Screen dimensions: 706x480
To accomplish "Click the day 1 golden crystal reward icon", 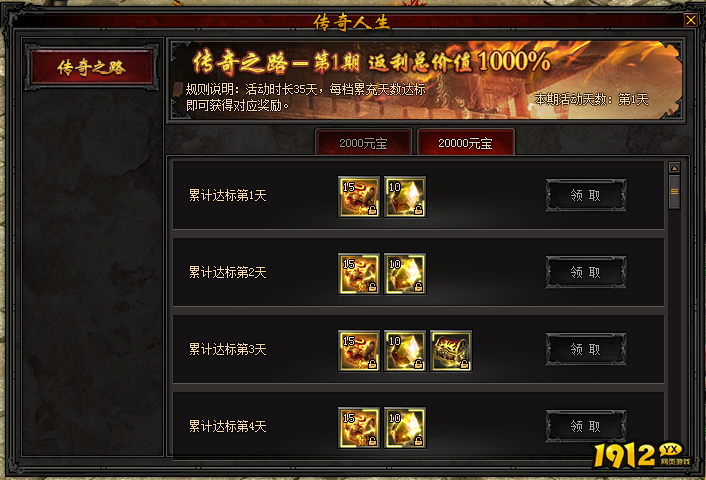I will point(405,197).
